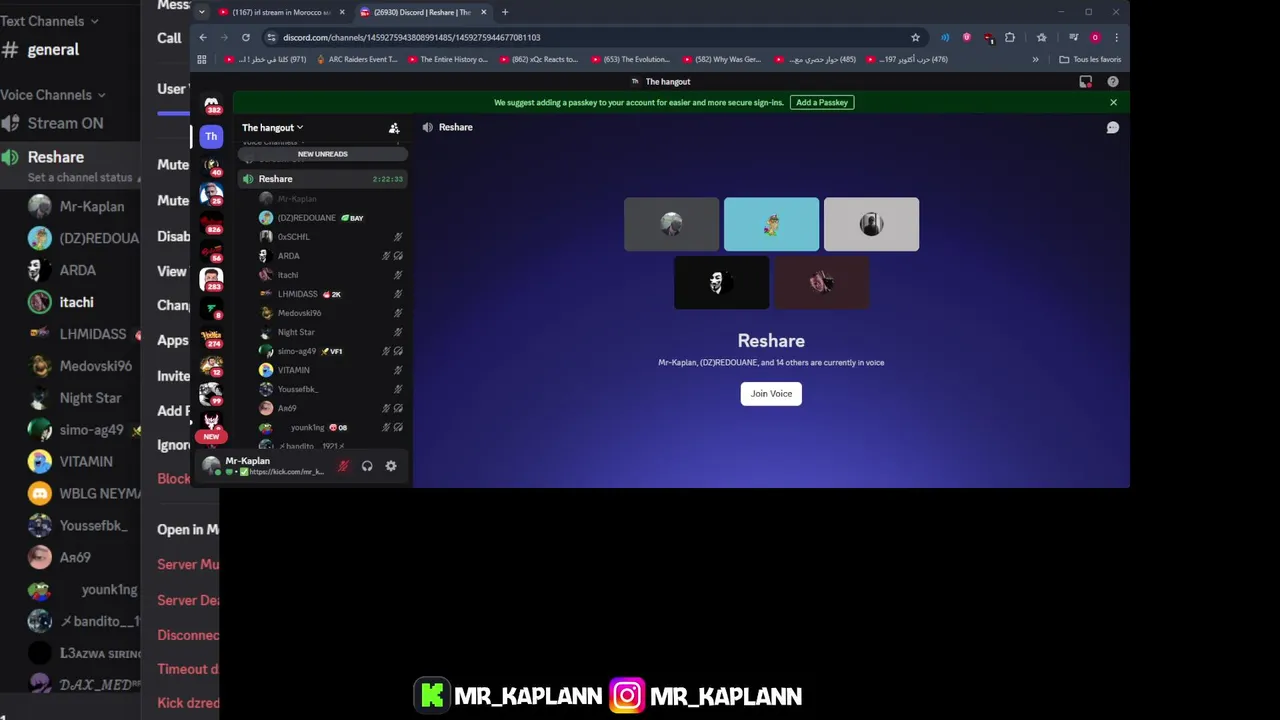
Task: Switch to irl stream in Morocco tab
Action: point(281,12)
